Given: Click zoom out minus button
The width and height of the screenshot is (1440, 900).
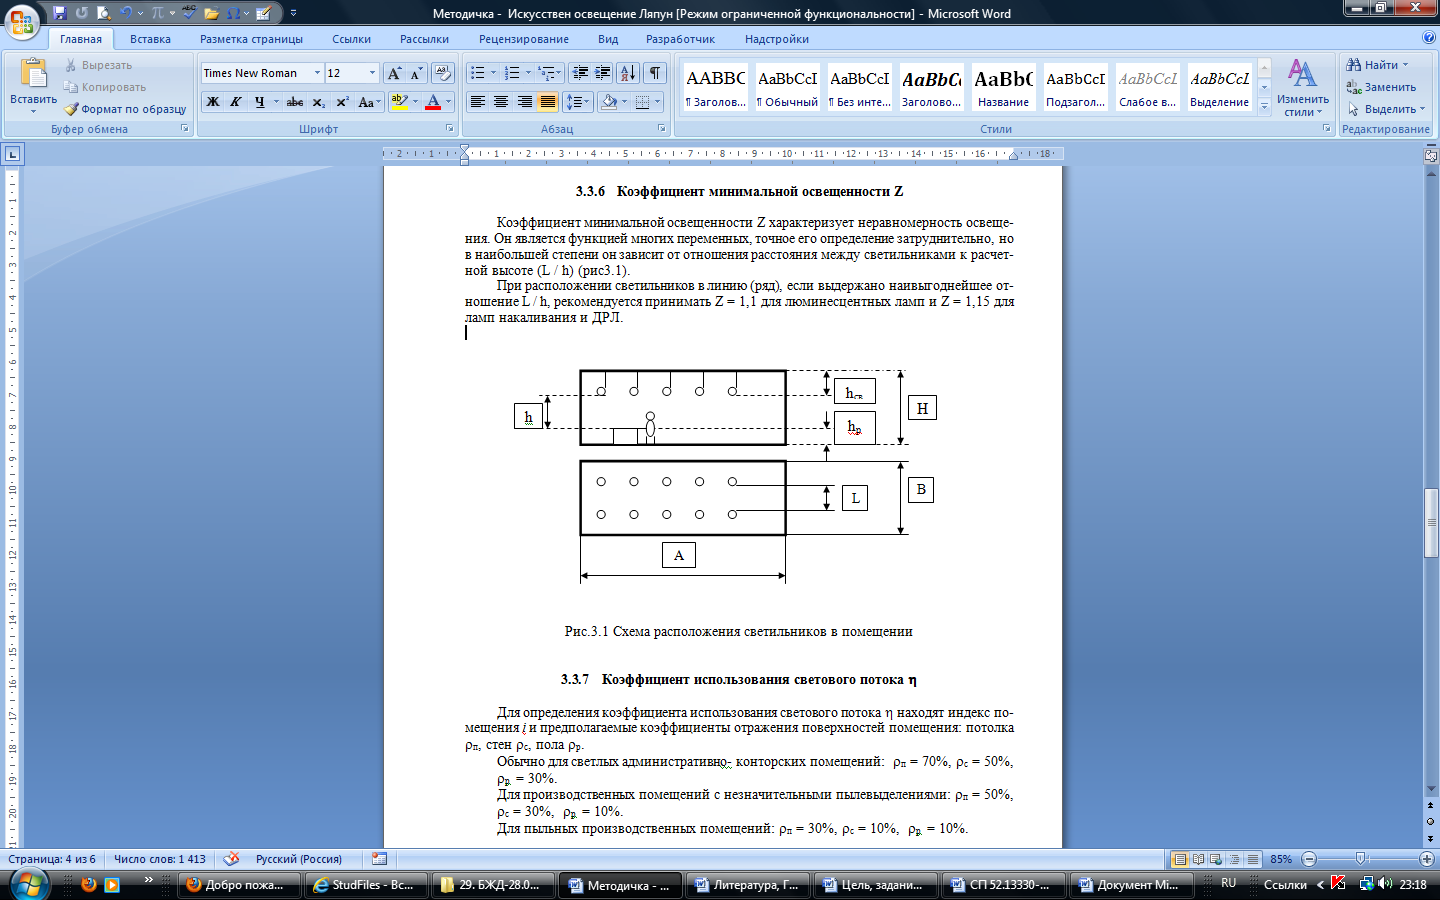Looking at the screenshot, I should click(x=1309, y=859).
